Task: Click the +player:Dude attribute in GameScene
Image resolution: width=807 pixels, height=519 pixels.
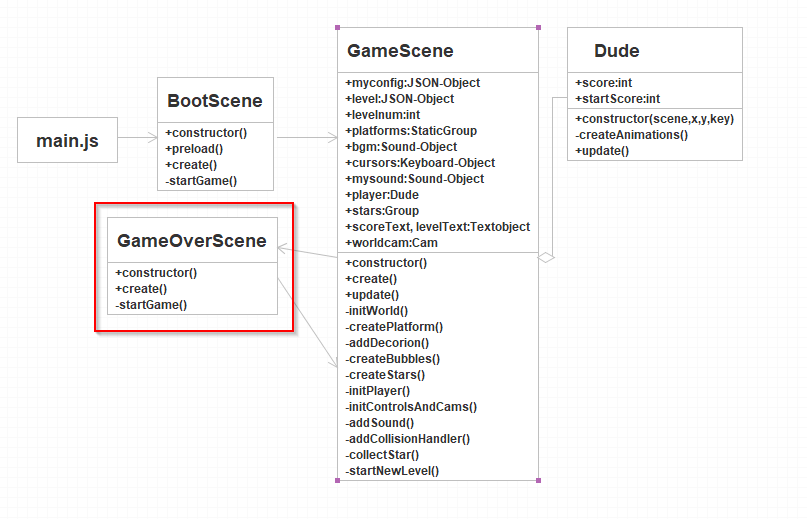Action: 382,195
